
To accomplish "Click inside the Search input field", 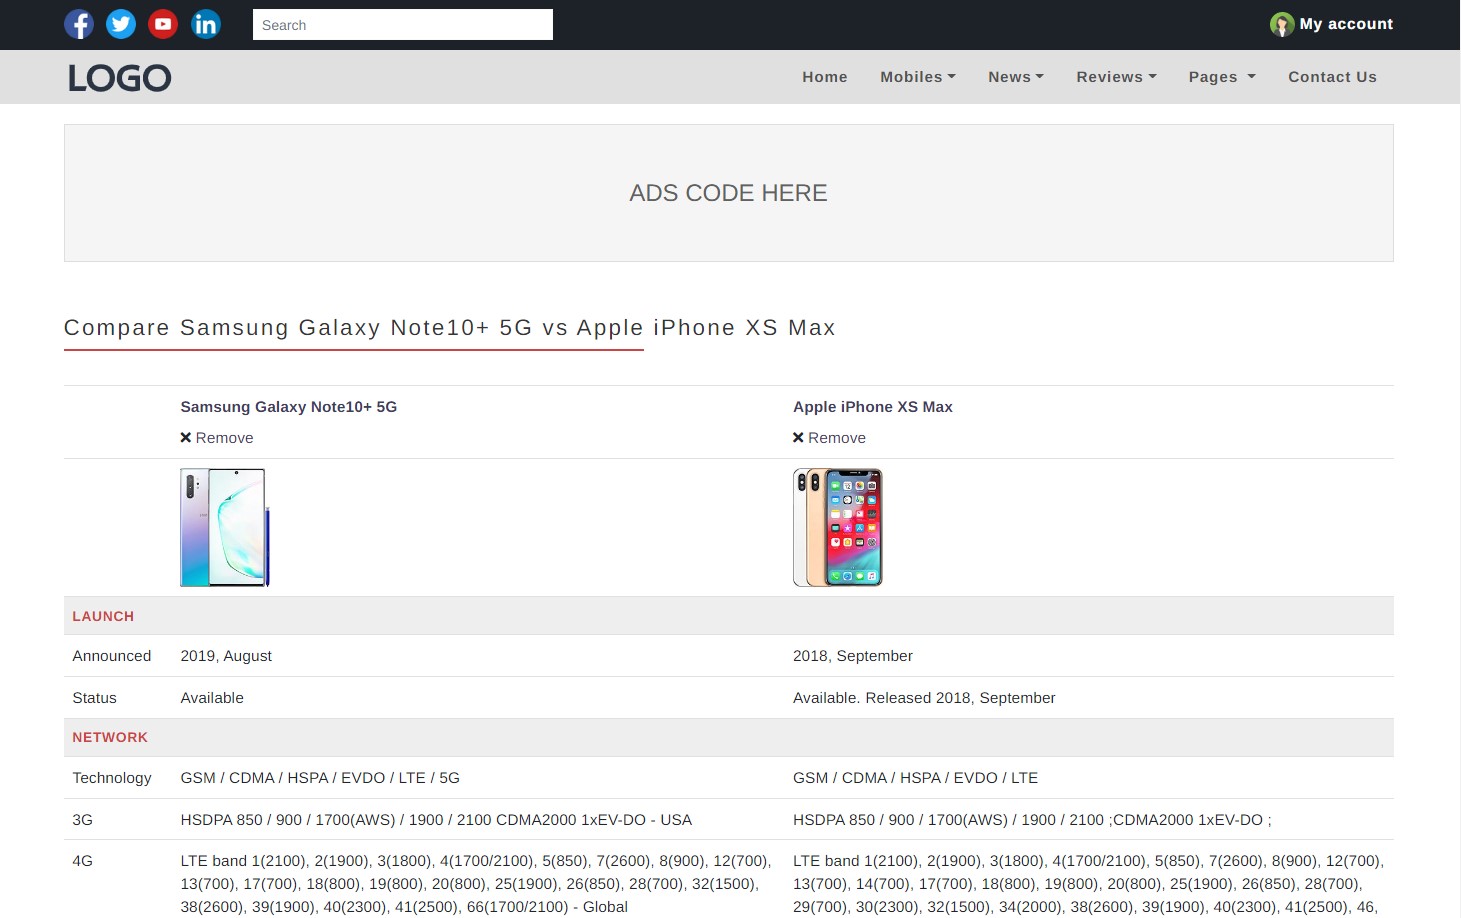I will coord(402,24).
